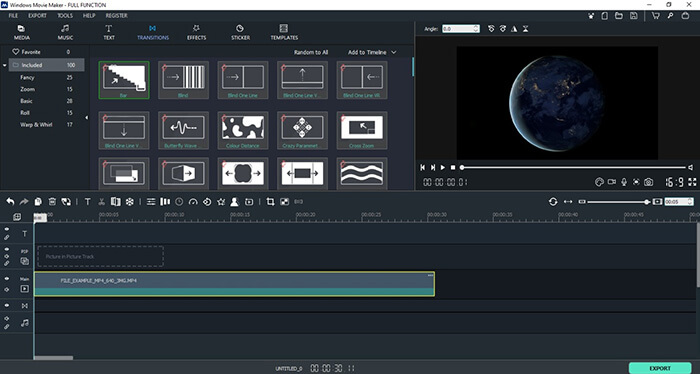
Task: Switch to the EFFECTS tab
Action: tap(196, 33)
